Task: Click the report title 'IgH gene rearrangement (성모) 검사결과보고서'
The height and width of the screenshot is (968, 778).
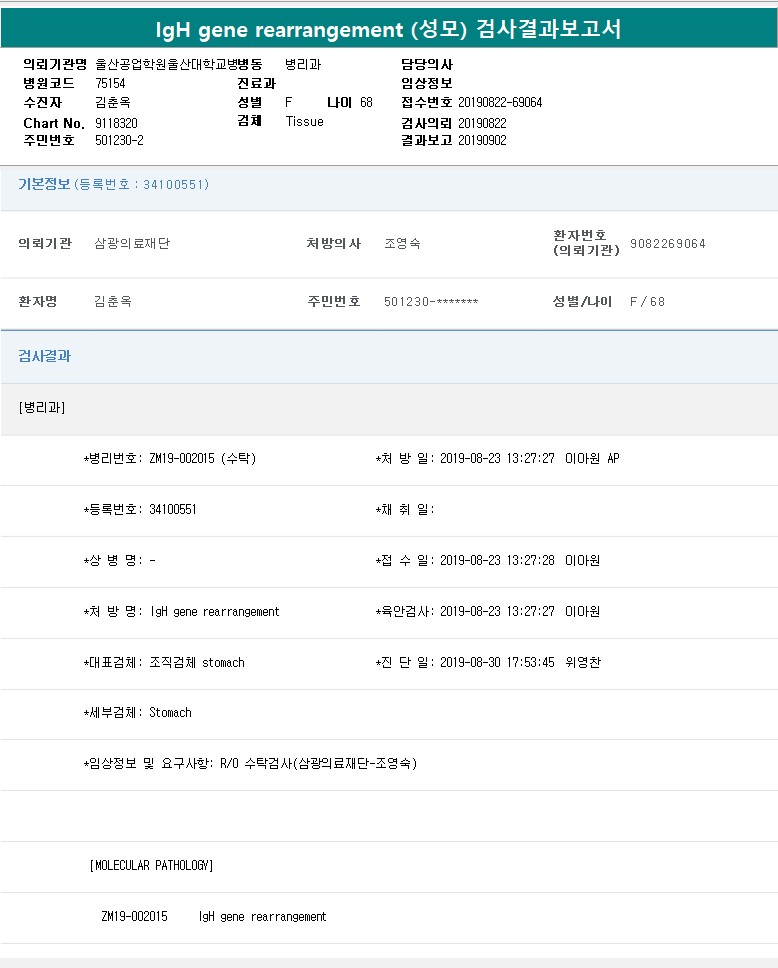Action: click(388, 29)
